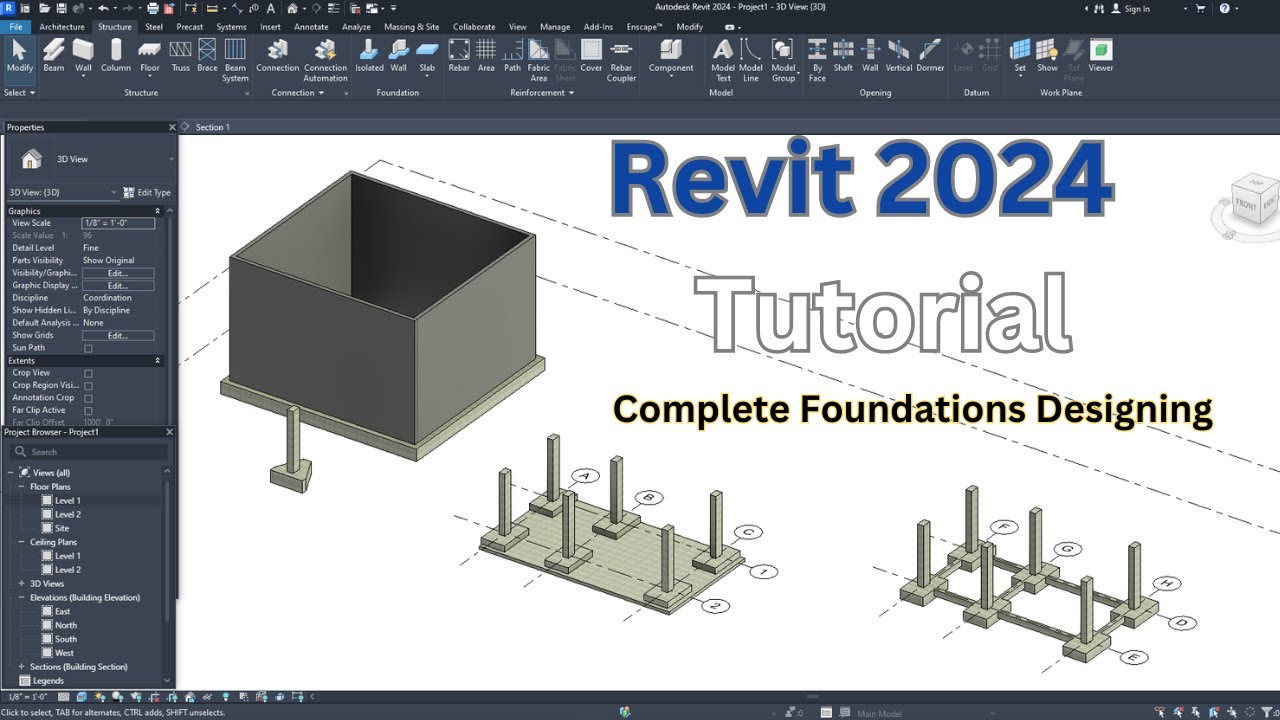
Task: Click the View Scale value field
Action: pos(118,223)
